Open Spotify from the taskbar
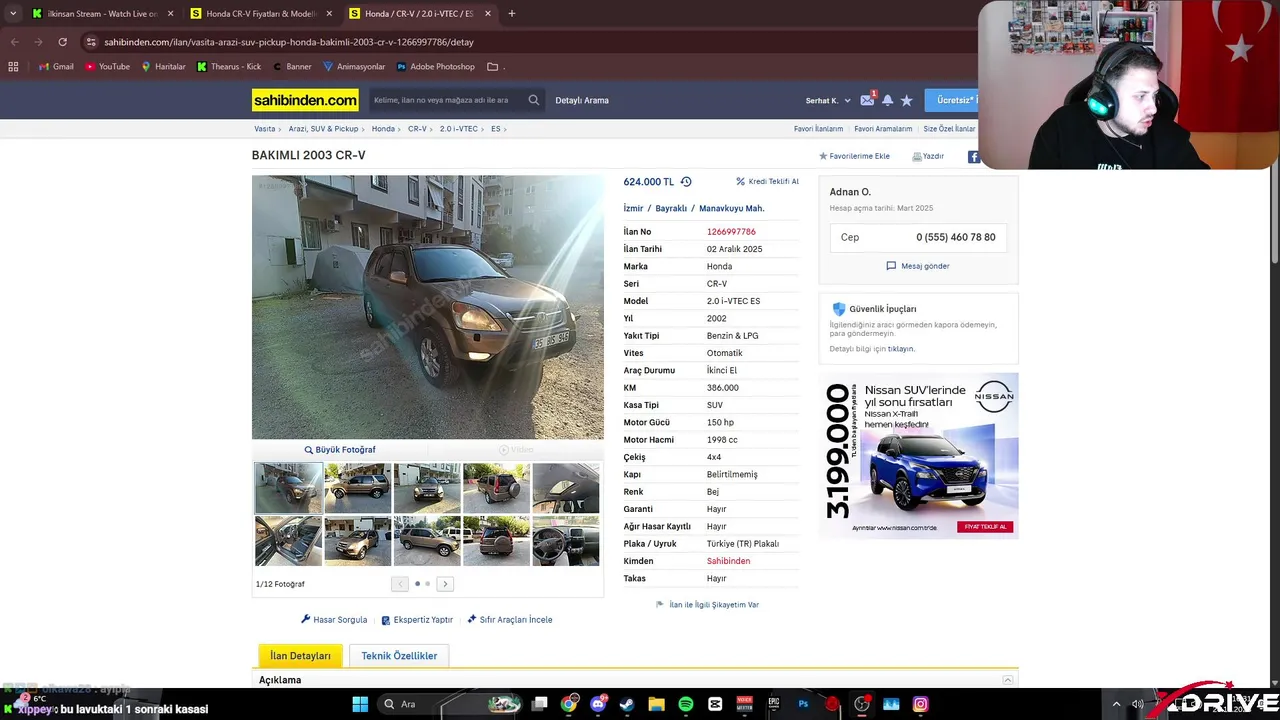1280x720 pixels. 685,704
